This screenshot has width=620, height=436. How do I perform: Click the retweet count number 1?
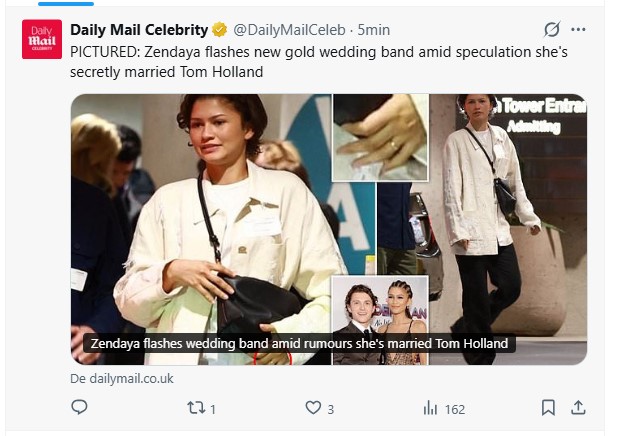[213, 409]
